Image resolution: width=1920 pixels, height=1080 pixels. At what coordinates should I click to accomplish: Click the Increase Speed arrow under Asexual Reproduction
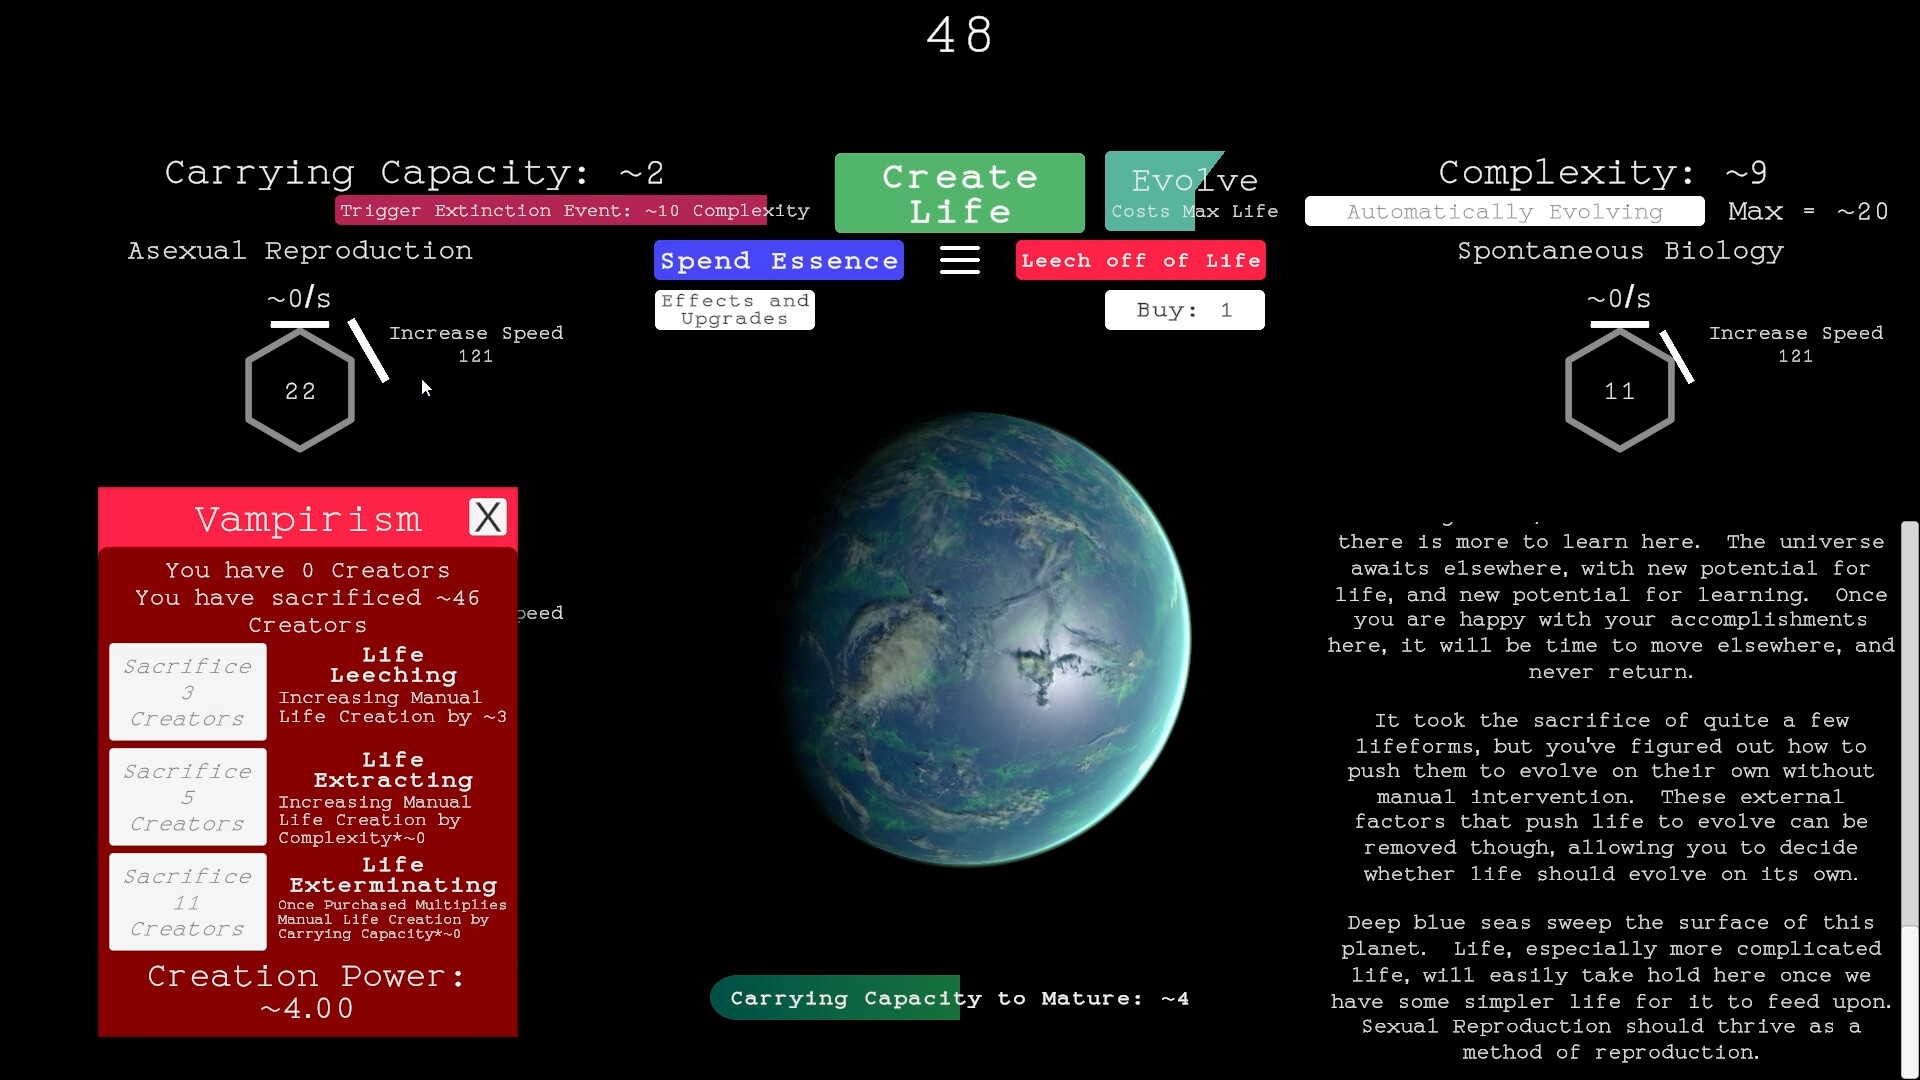pyautogui.click(x=369, y=352)
